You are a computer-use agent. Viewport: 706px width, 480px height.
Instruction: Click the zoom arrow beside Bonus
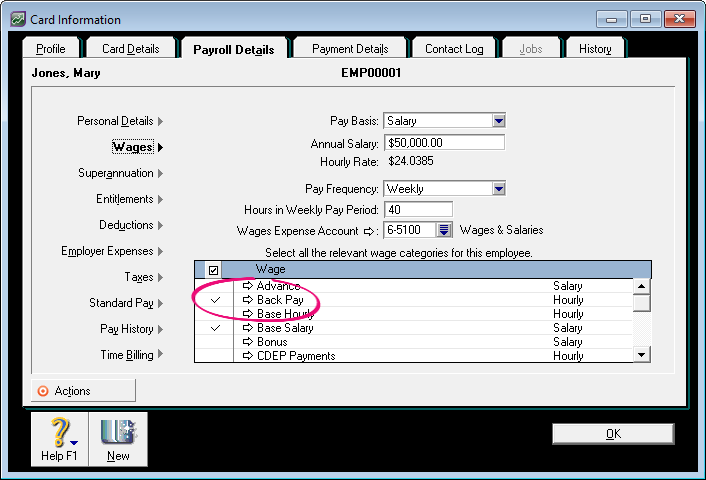click(x=247, y=342)
